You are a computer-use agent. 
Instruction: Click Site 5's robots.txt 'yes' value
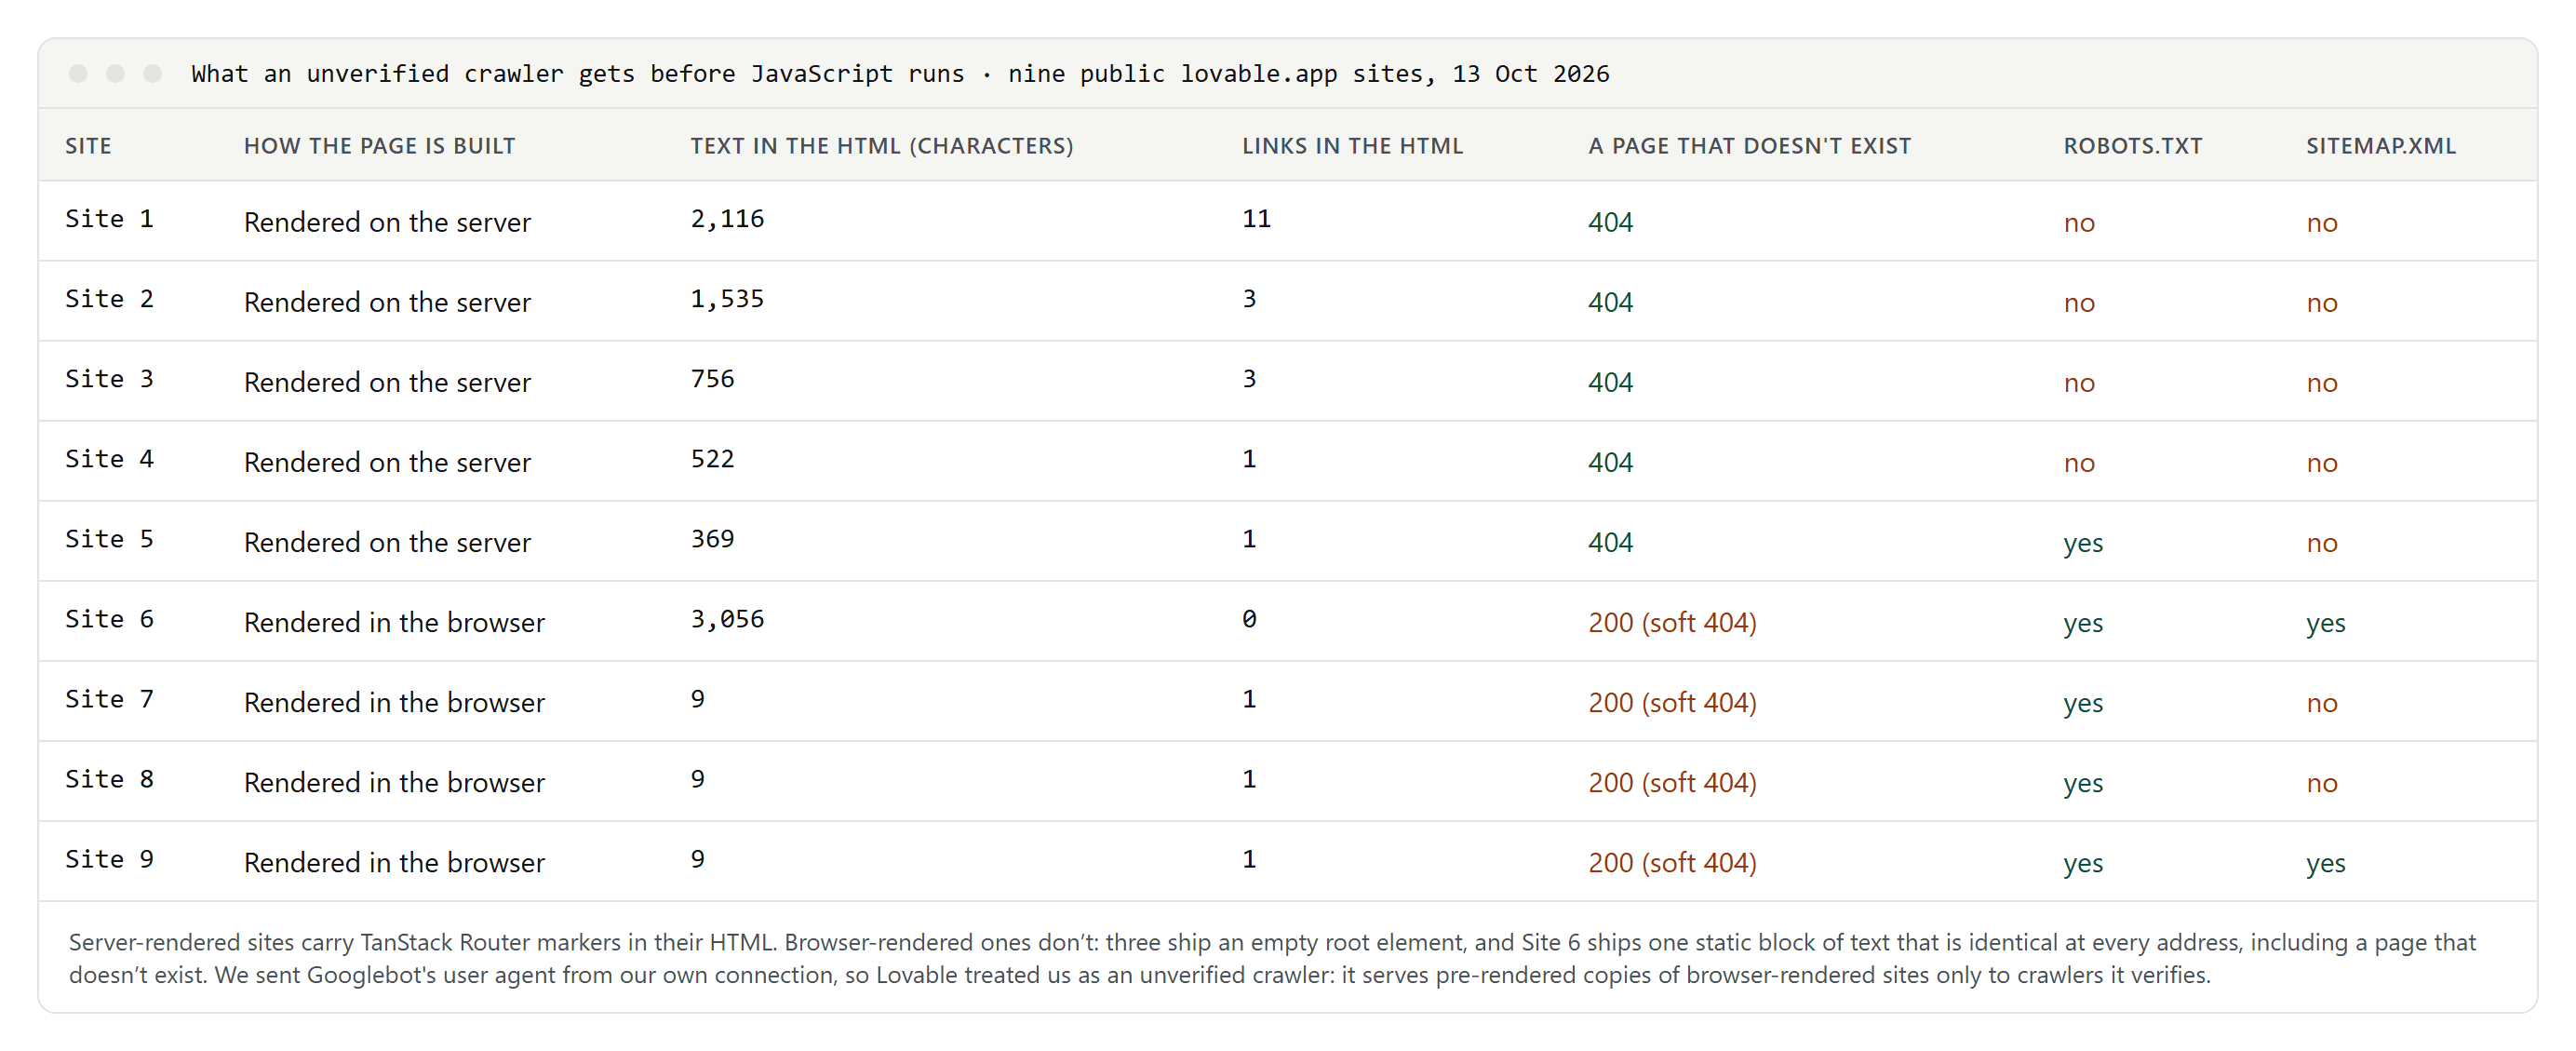(x=2083, y=543)
